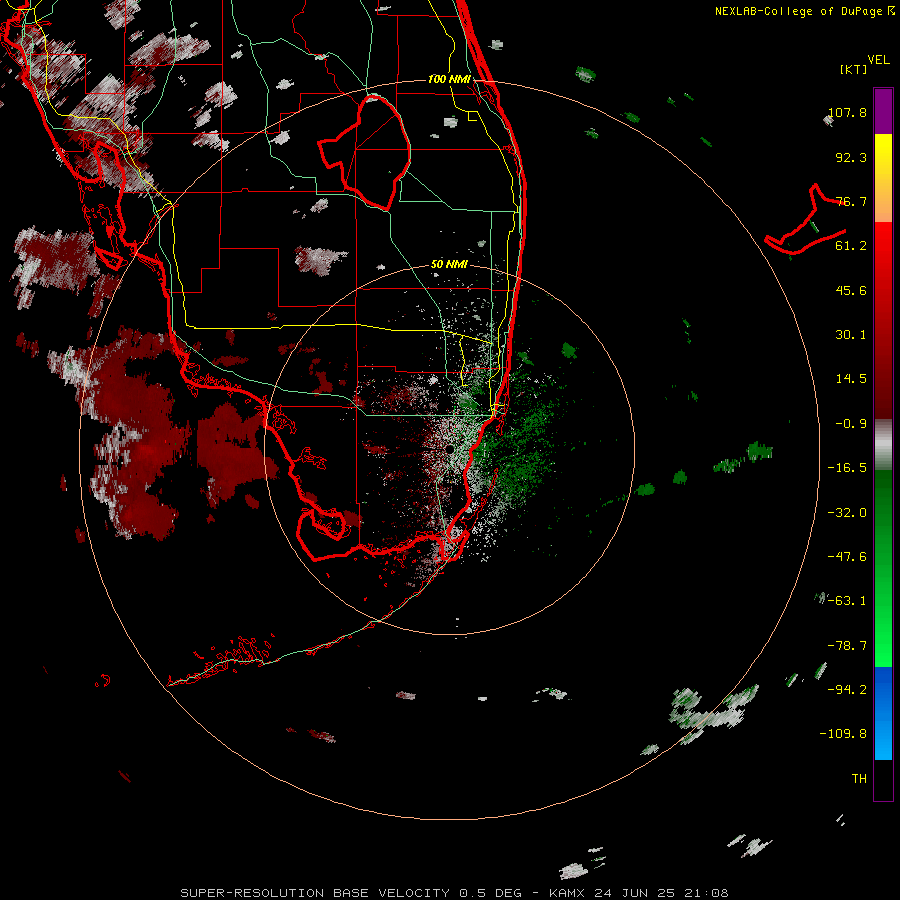
Task: Click the blue segment of velocity color bar
Action: 883,713
